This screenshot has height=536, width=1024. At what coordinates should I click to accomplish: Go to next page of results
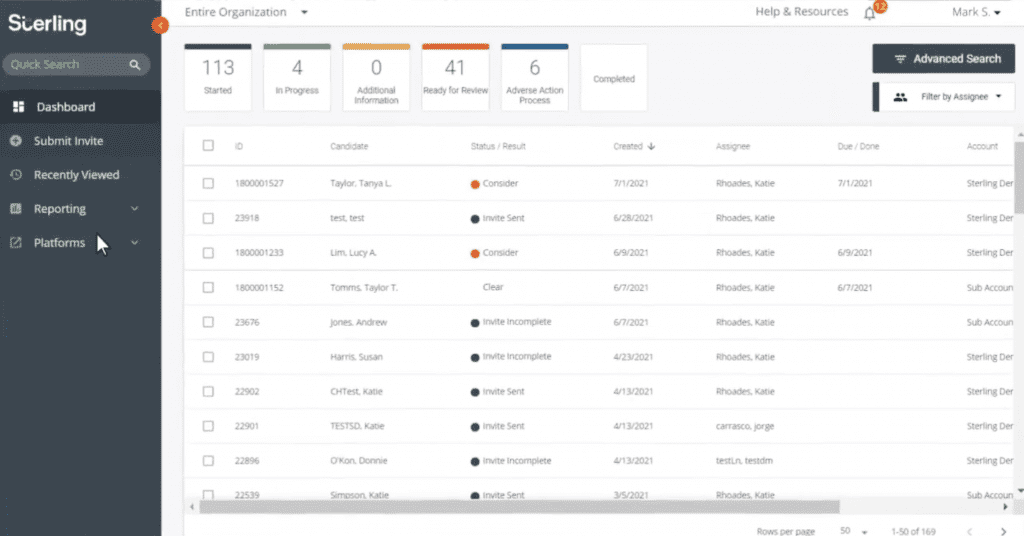[1003, 531]
